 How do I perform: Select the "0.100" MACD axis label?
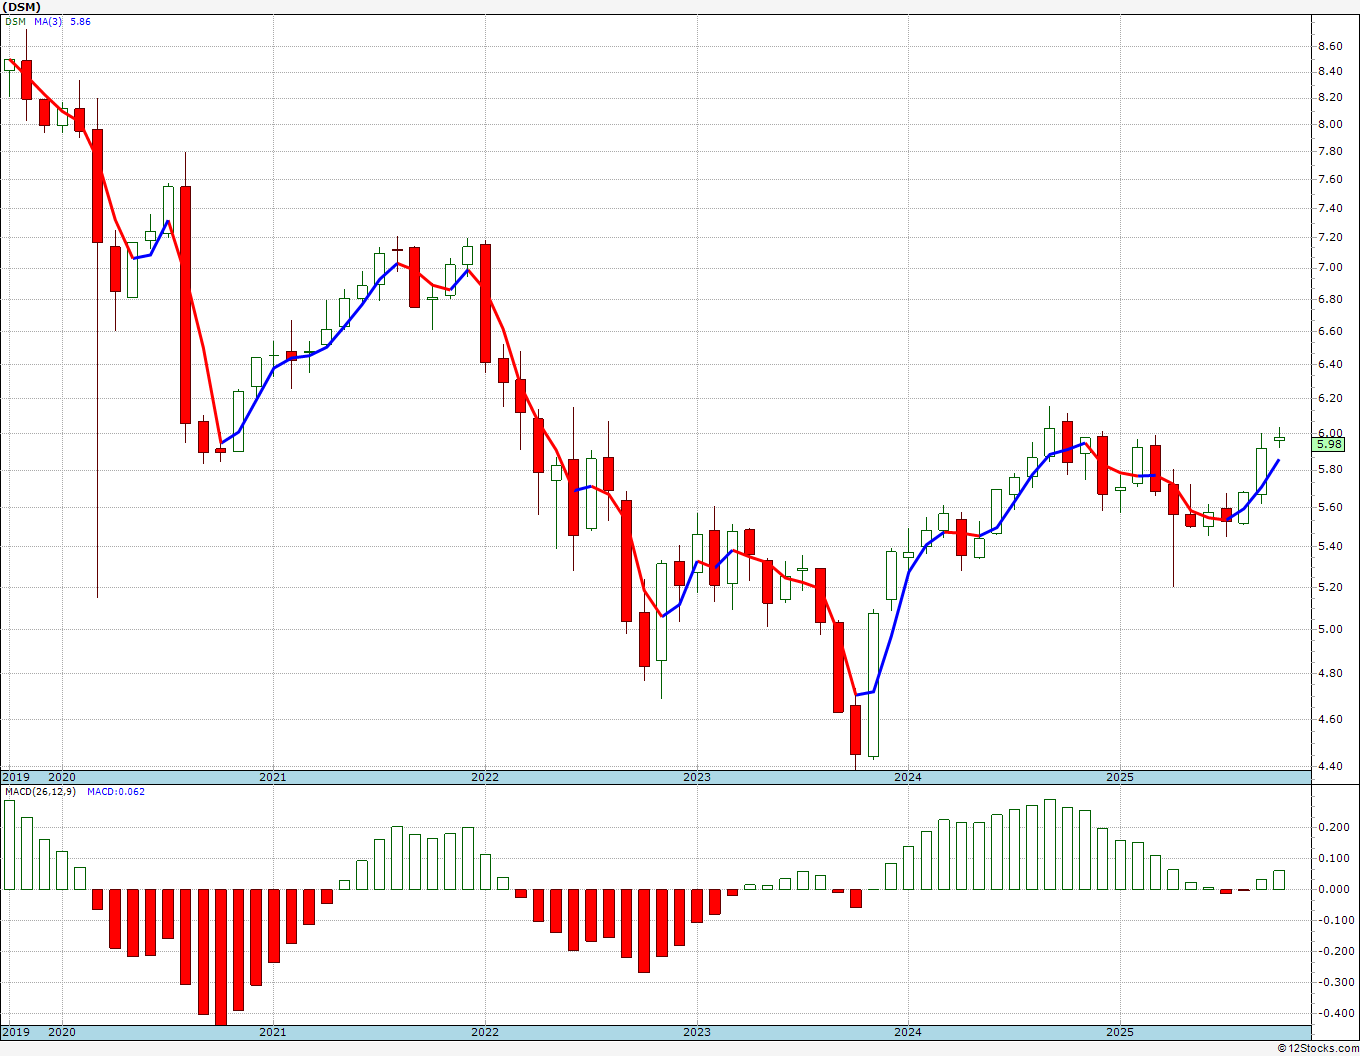(x=1333, y=858)
